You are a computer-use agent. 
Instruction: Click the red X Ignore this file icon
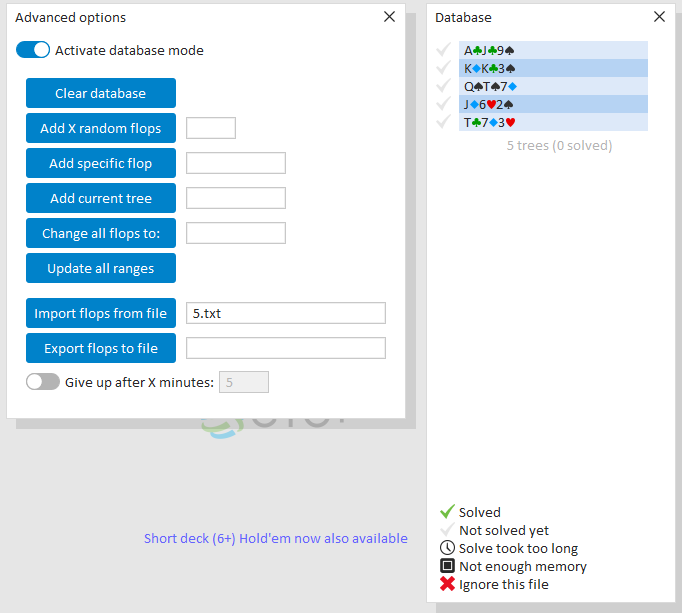tap(447, 584)
